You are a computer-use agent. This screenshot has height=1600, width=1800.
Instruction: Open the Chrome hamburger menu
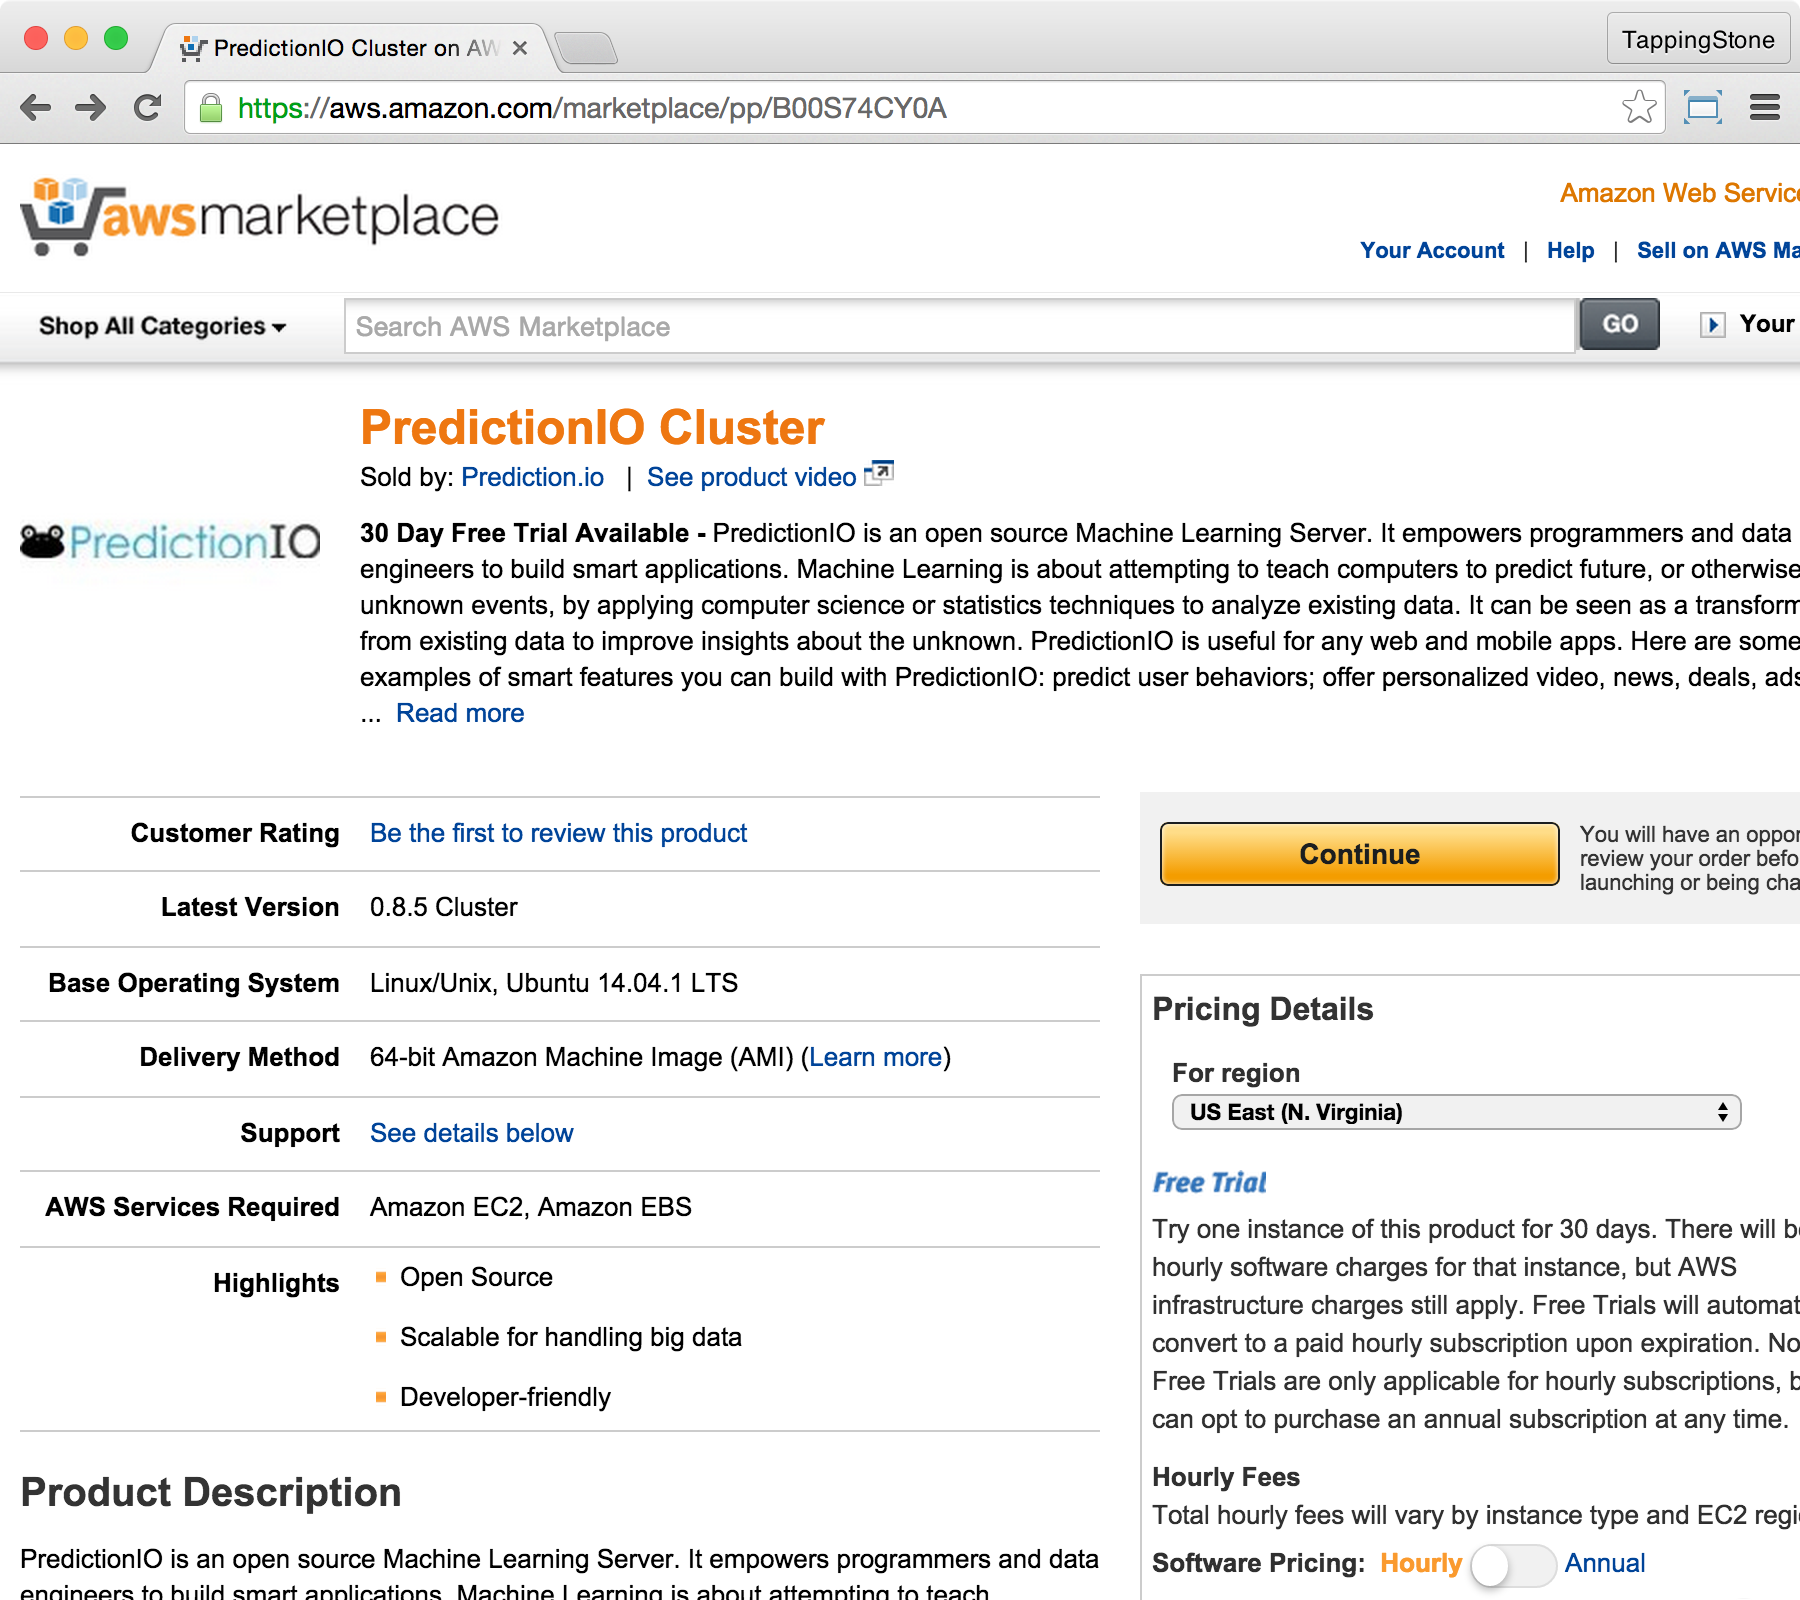click(1764, 107)
